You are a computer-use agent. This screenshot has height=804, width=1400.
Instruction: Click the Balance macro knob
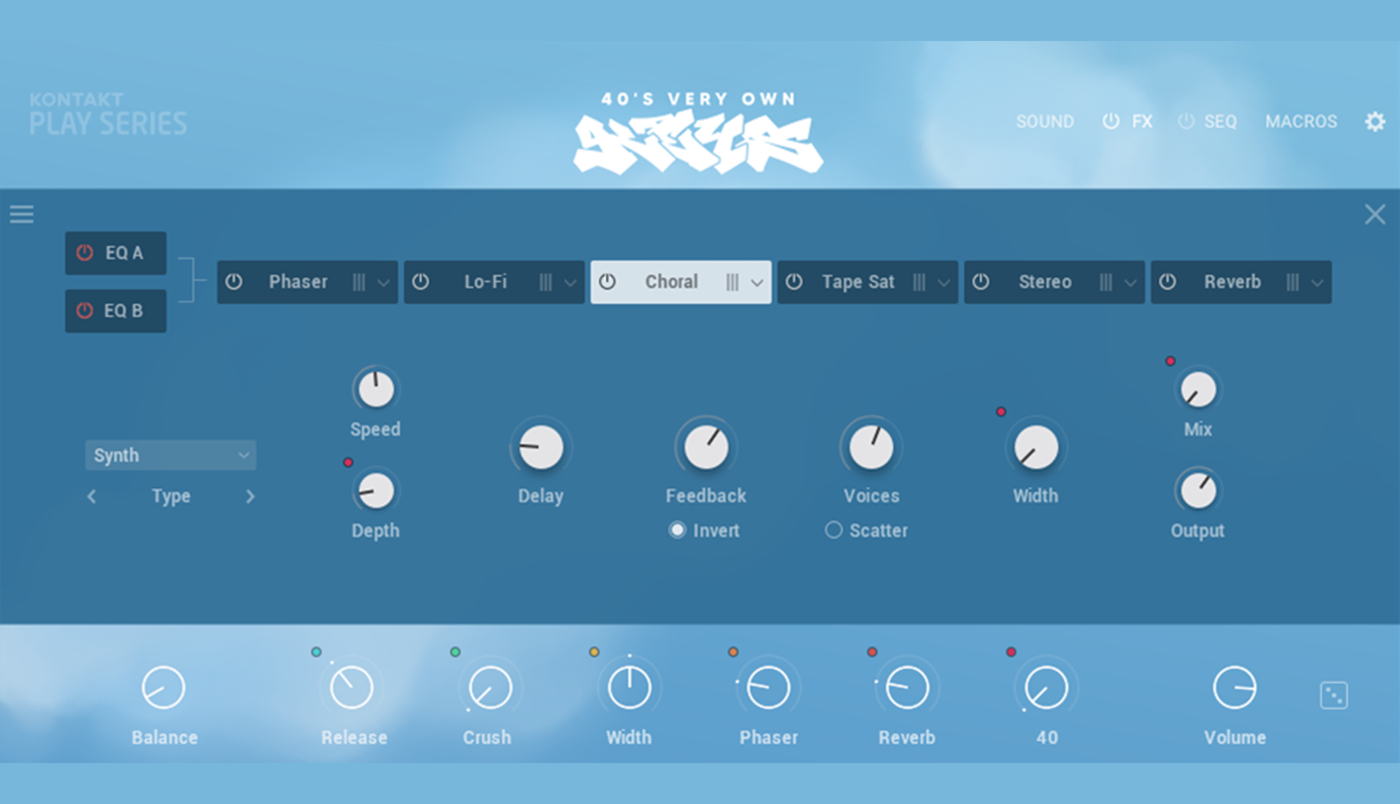point(164,688)
